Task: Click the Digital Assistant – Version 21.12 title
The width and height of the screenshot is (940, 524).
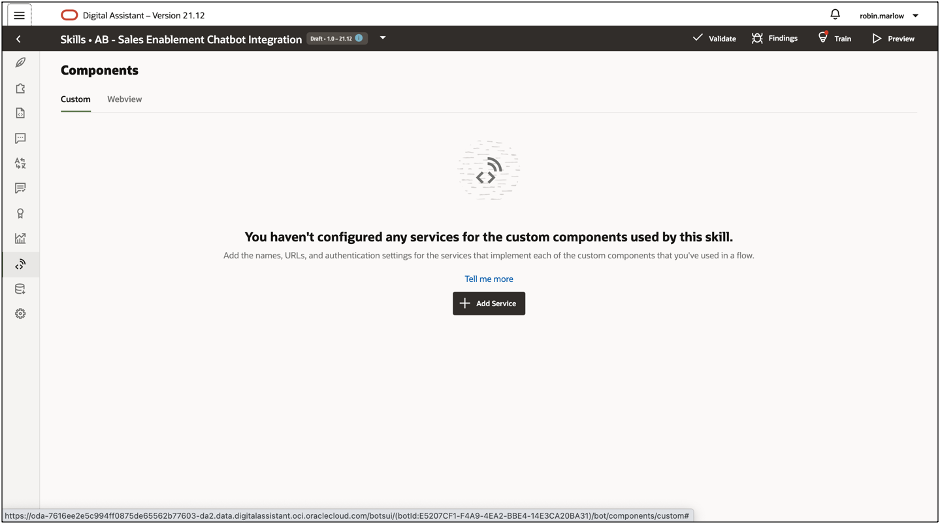Action: pos(144,16)
